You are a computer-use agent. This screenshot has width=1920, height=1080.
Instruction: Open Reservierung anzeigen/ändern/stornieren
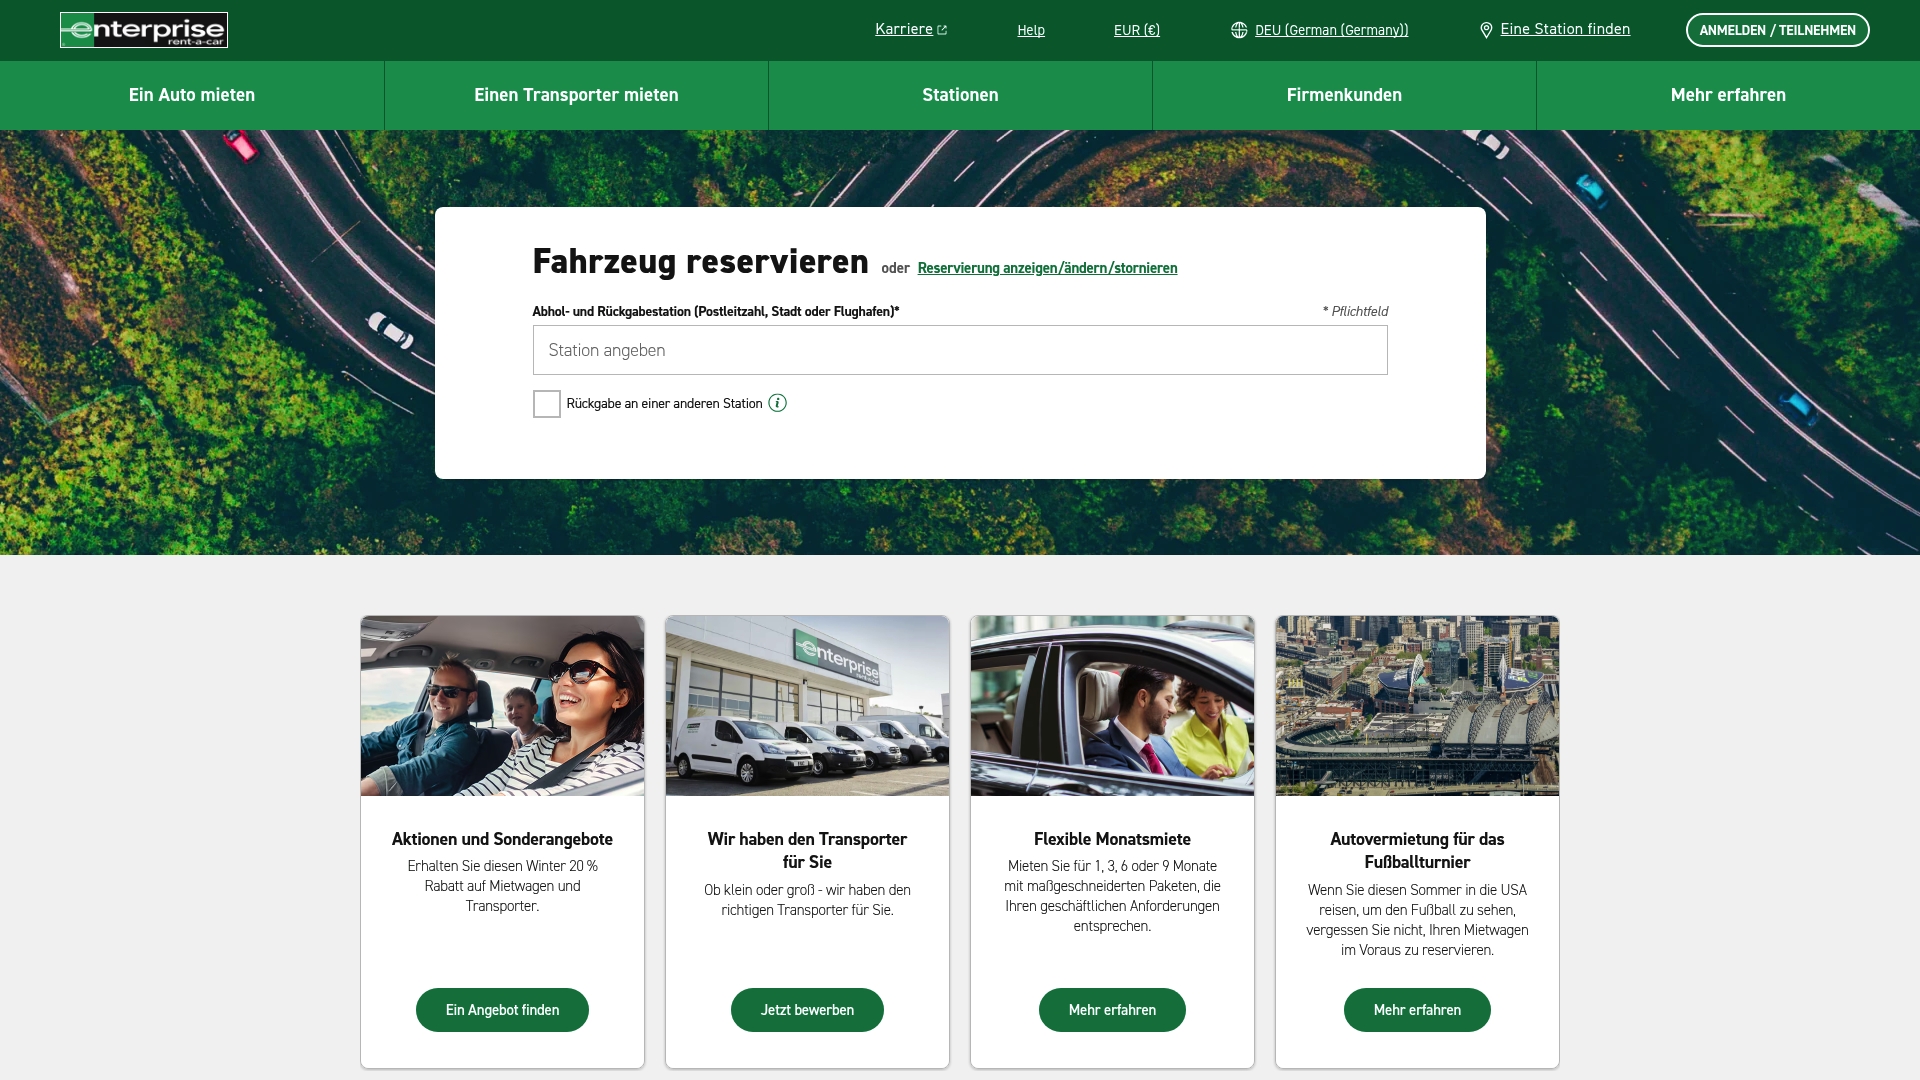(1047, 268)
